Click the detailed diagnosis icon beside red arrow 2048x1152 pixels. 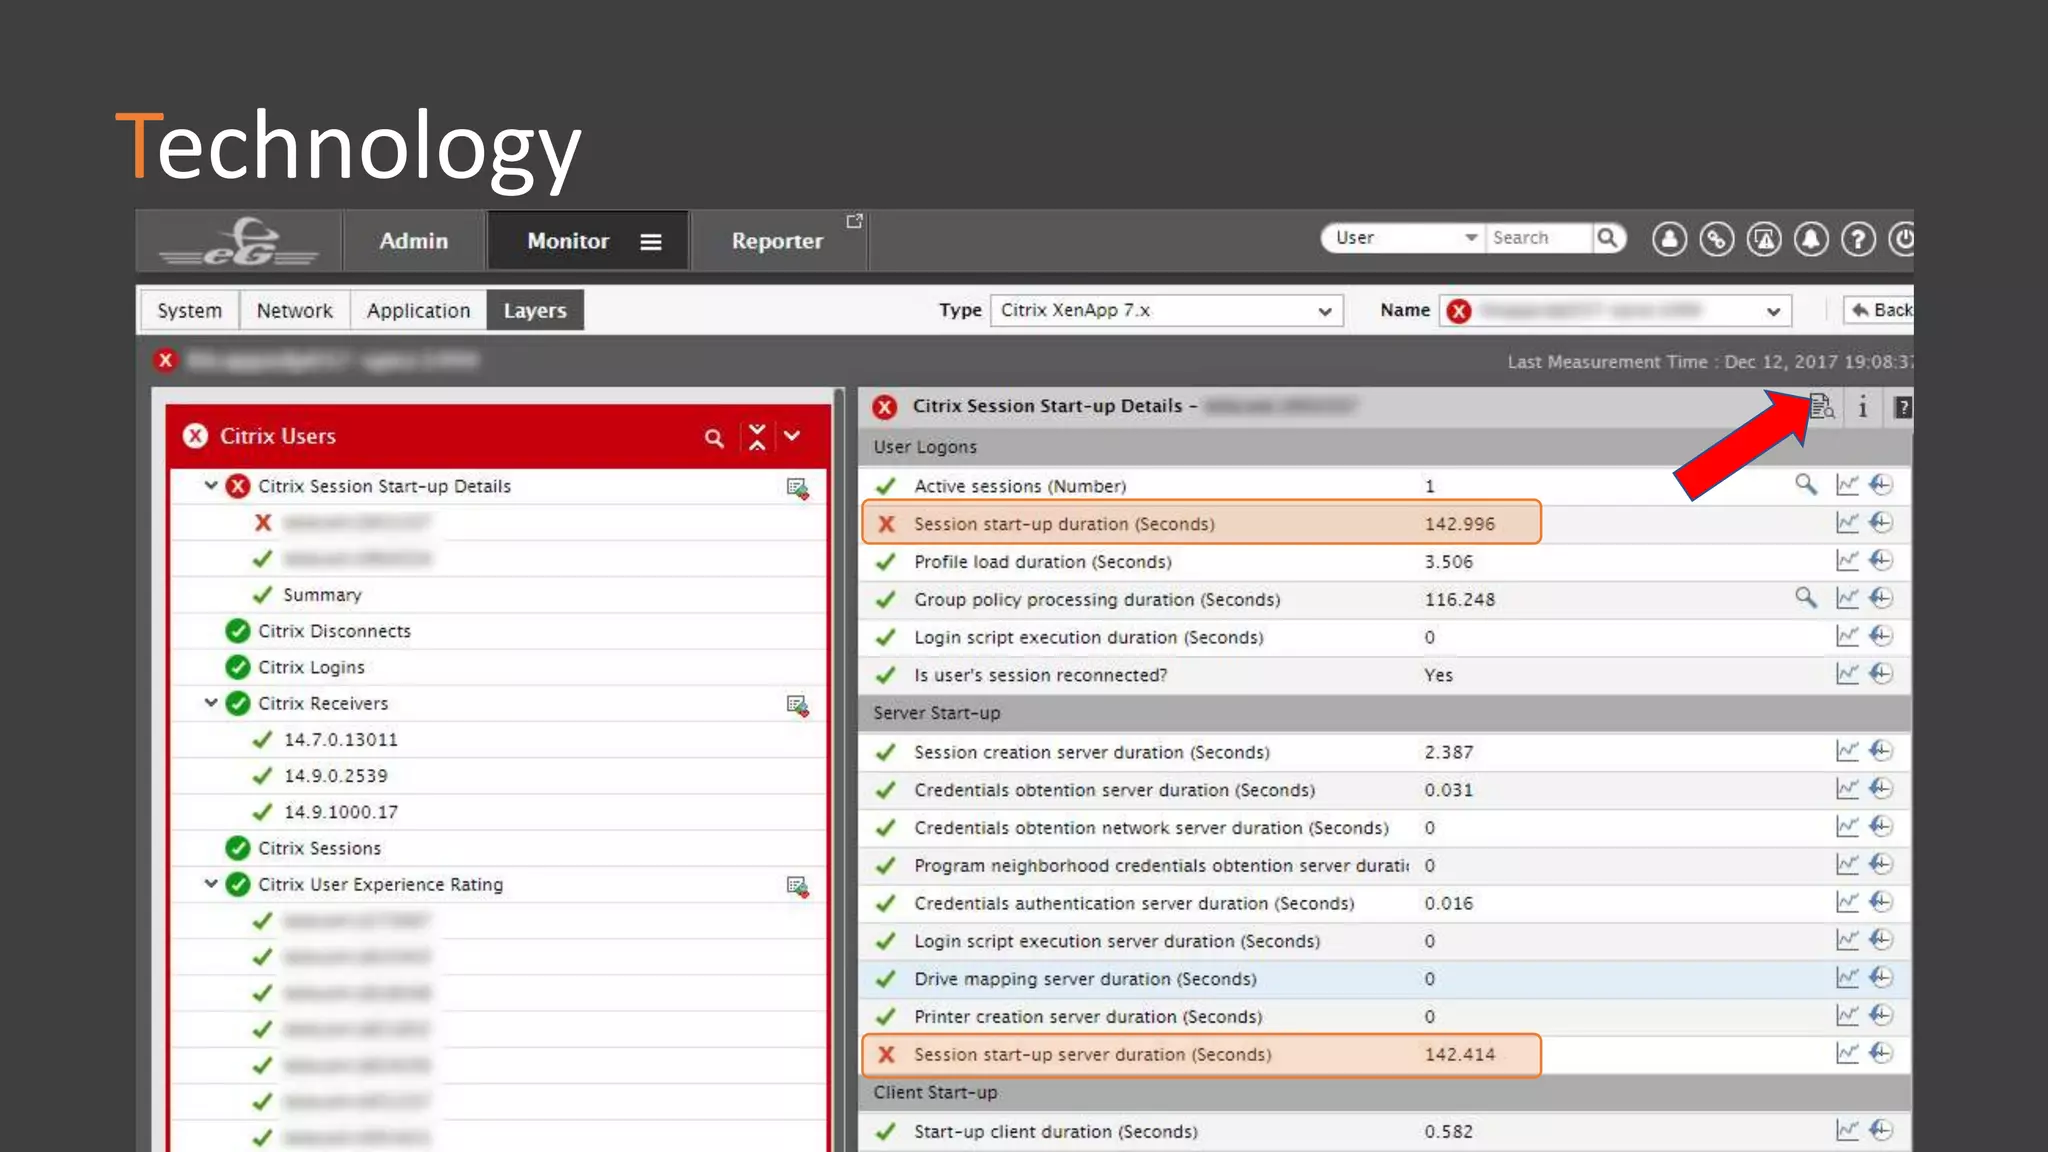(1821, 406)
